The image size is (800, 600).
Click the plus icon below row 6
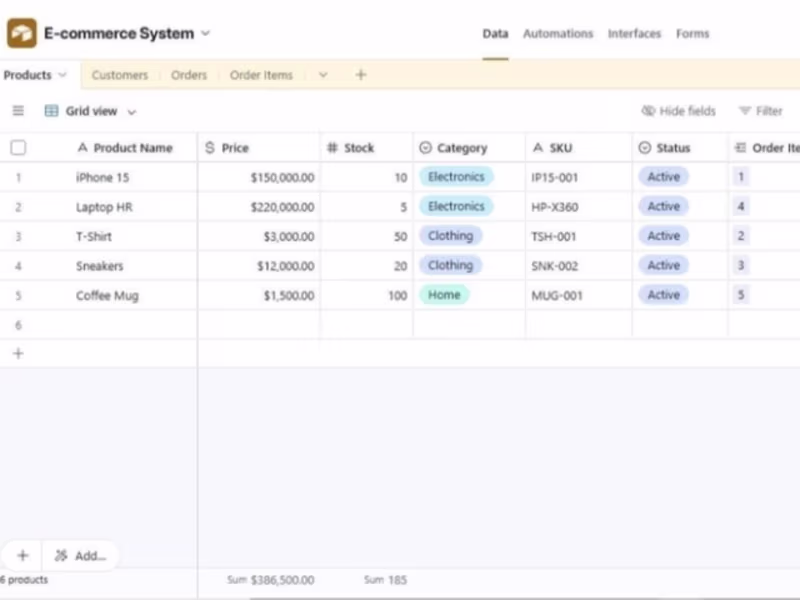tap(18, 353)
